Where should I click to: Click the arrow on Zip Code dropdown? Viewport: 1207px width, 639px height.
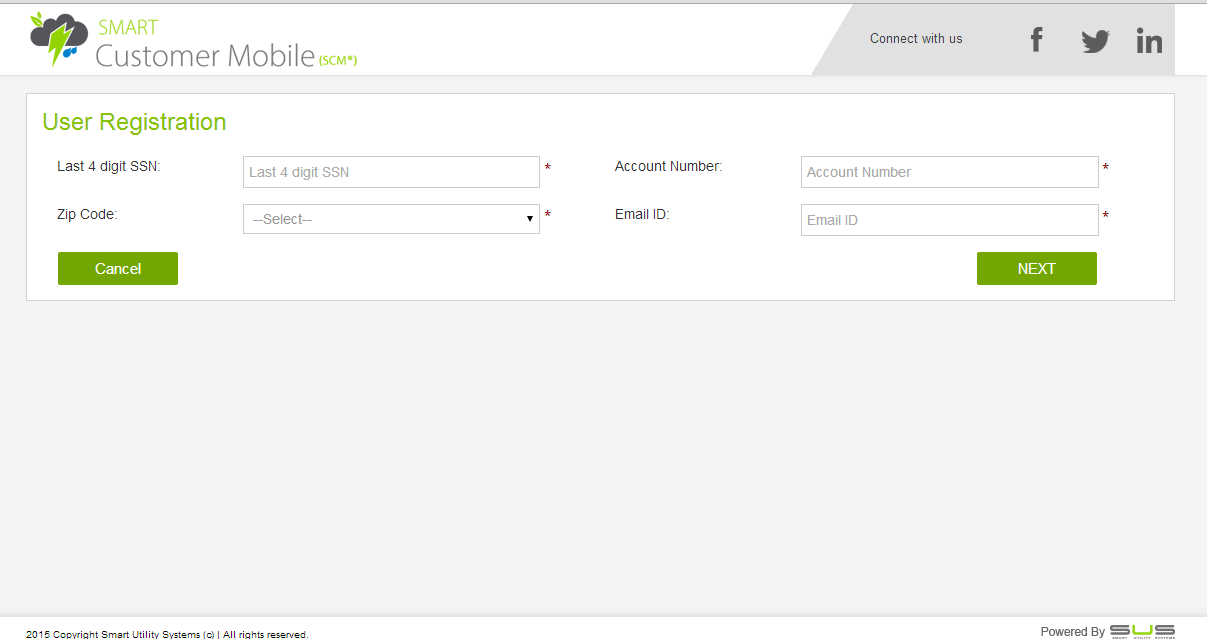click(530, 219)
